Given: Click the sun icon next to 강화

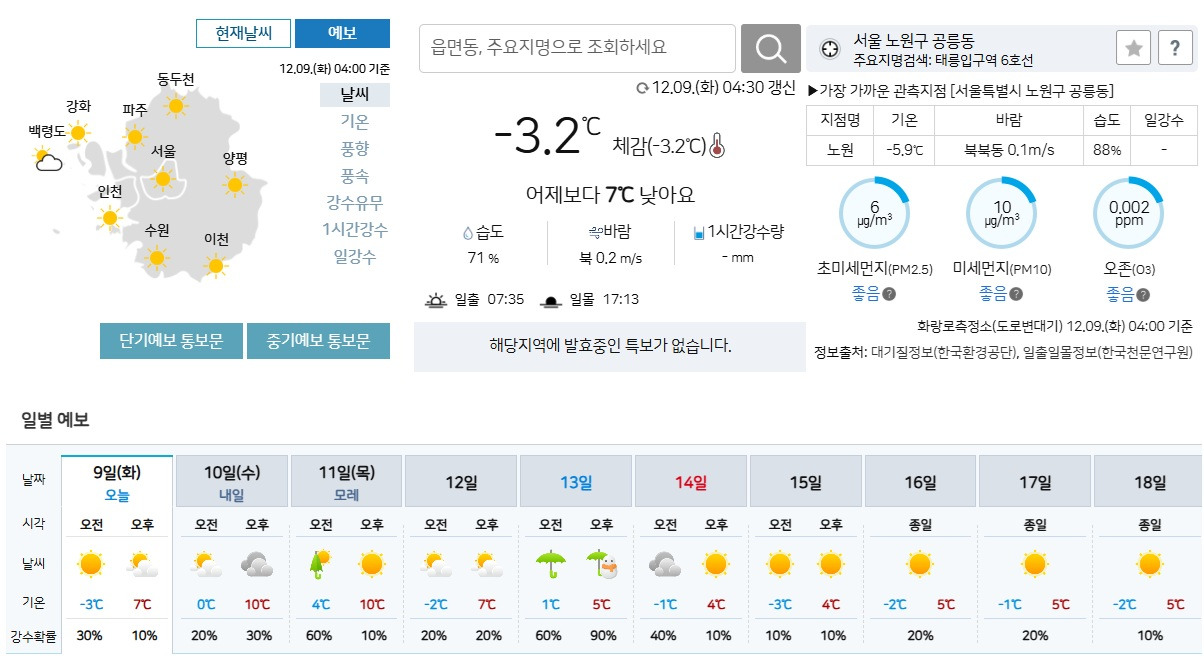Looking at the screenshot, I should (79, 131).
